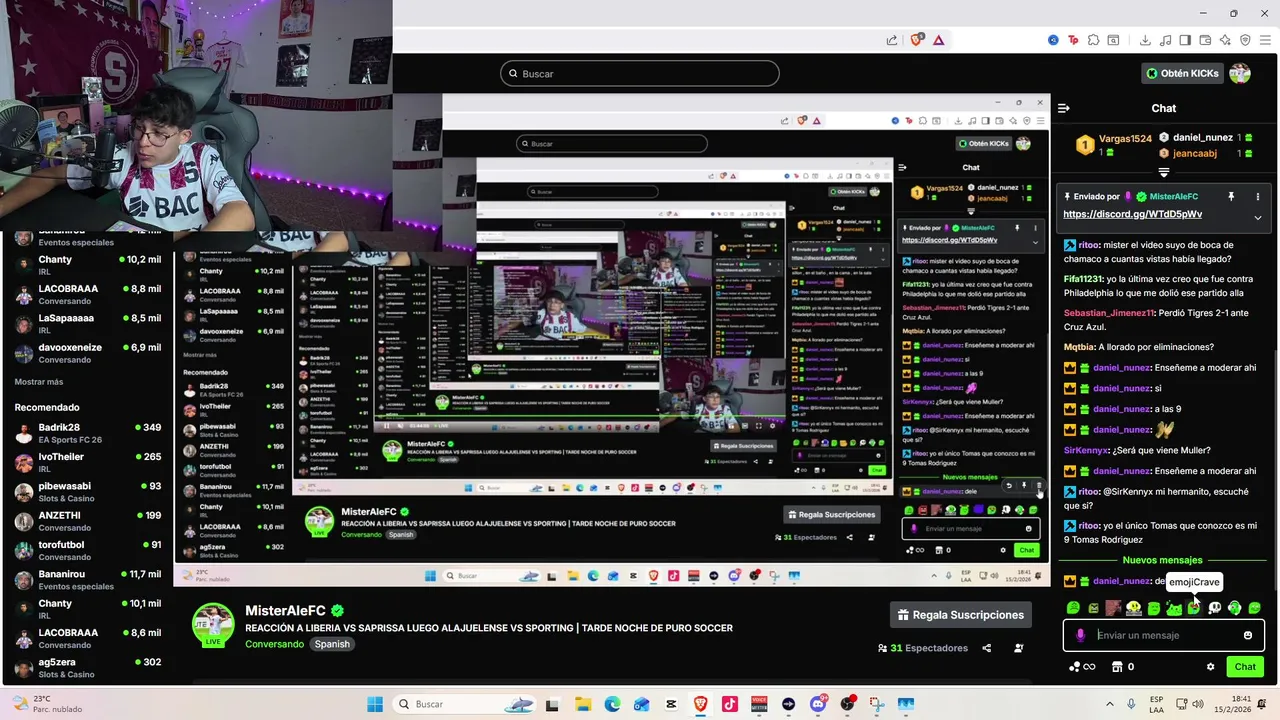
Task: Open the media control music note icon
Action: point(1165,40)
